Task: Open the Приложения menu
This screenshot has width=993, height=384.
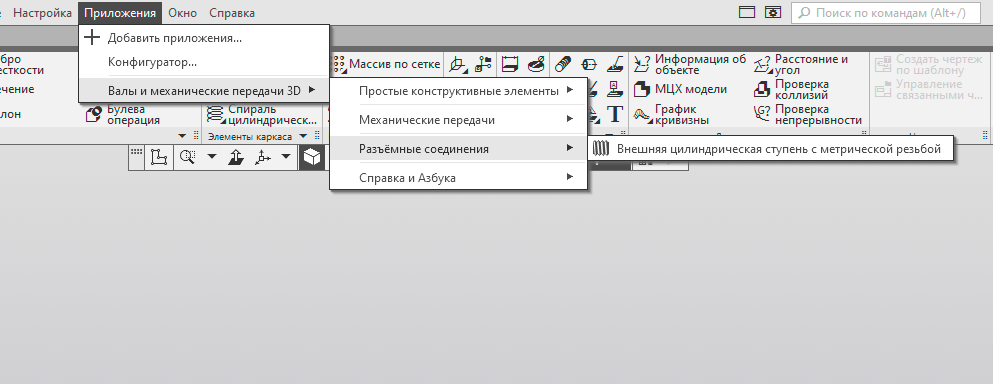Action: coord(120,13)
